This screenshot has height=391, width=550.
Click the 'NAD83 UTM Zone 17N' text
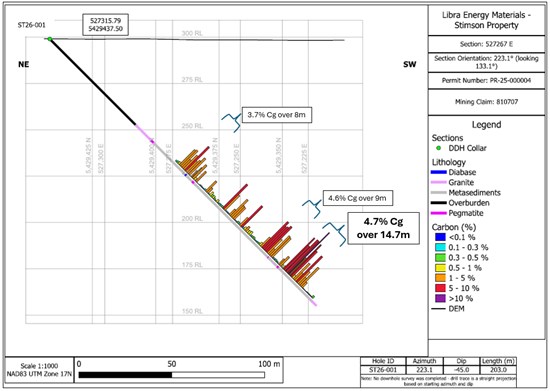coord(39,374)
